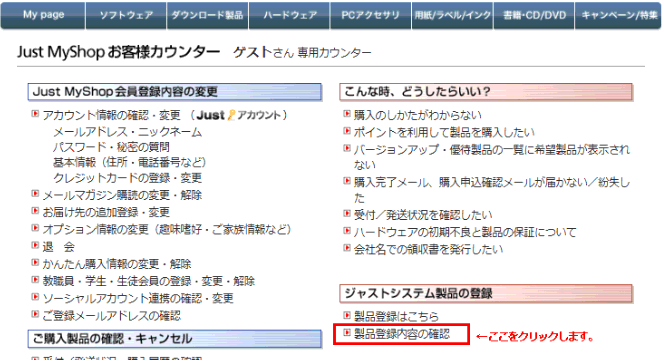
Task: Click アカウント情報の確認・変更 link
Action: click(111, 115)
